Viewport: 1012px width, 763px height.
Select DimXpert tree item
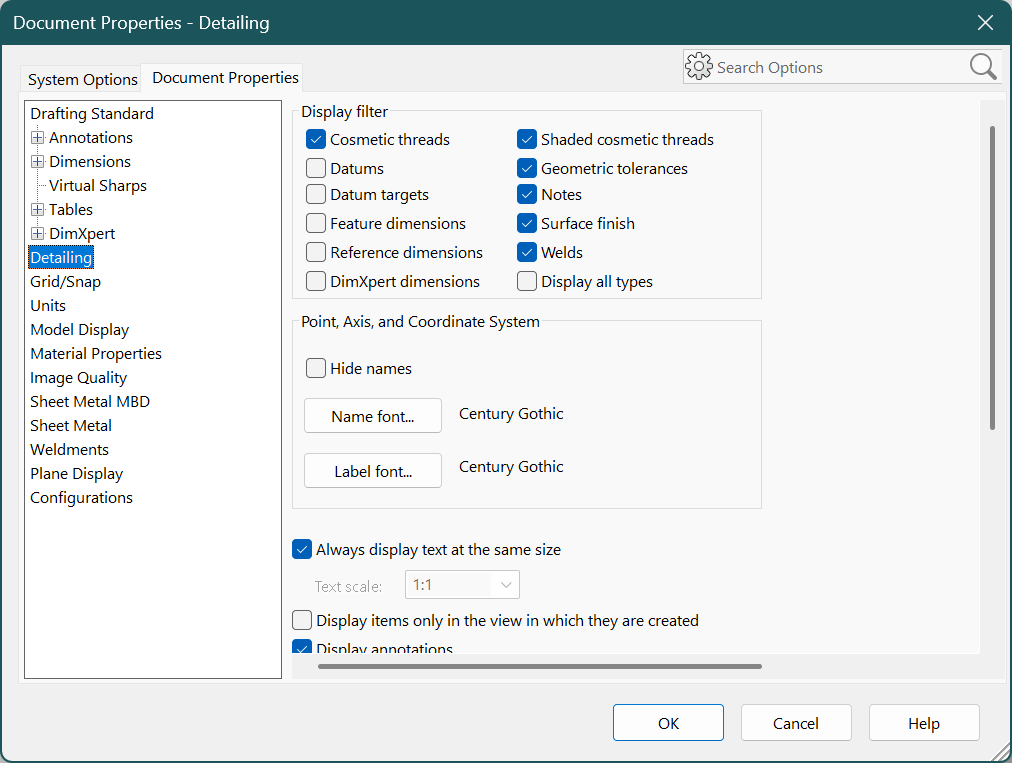pyautogui.click(x=81, y=234)
